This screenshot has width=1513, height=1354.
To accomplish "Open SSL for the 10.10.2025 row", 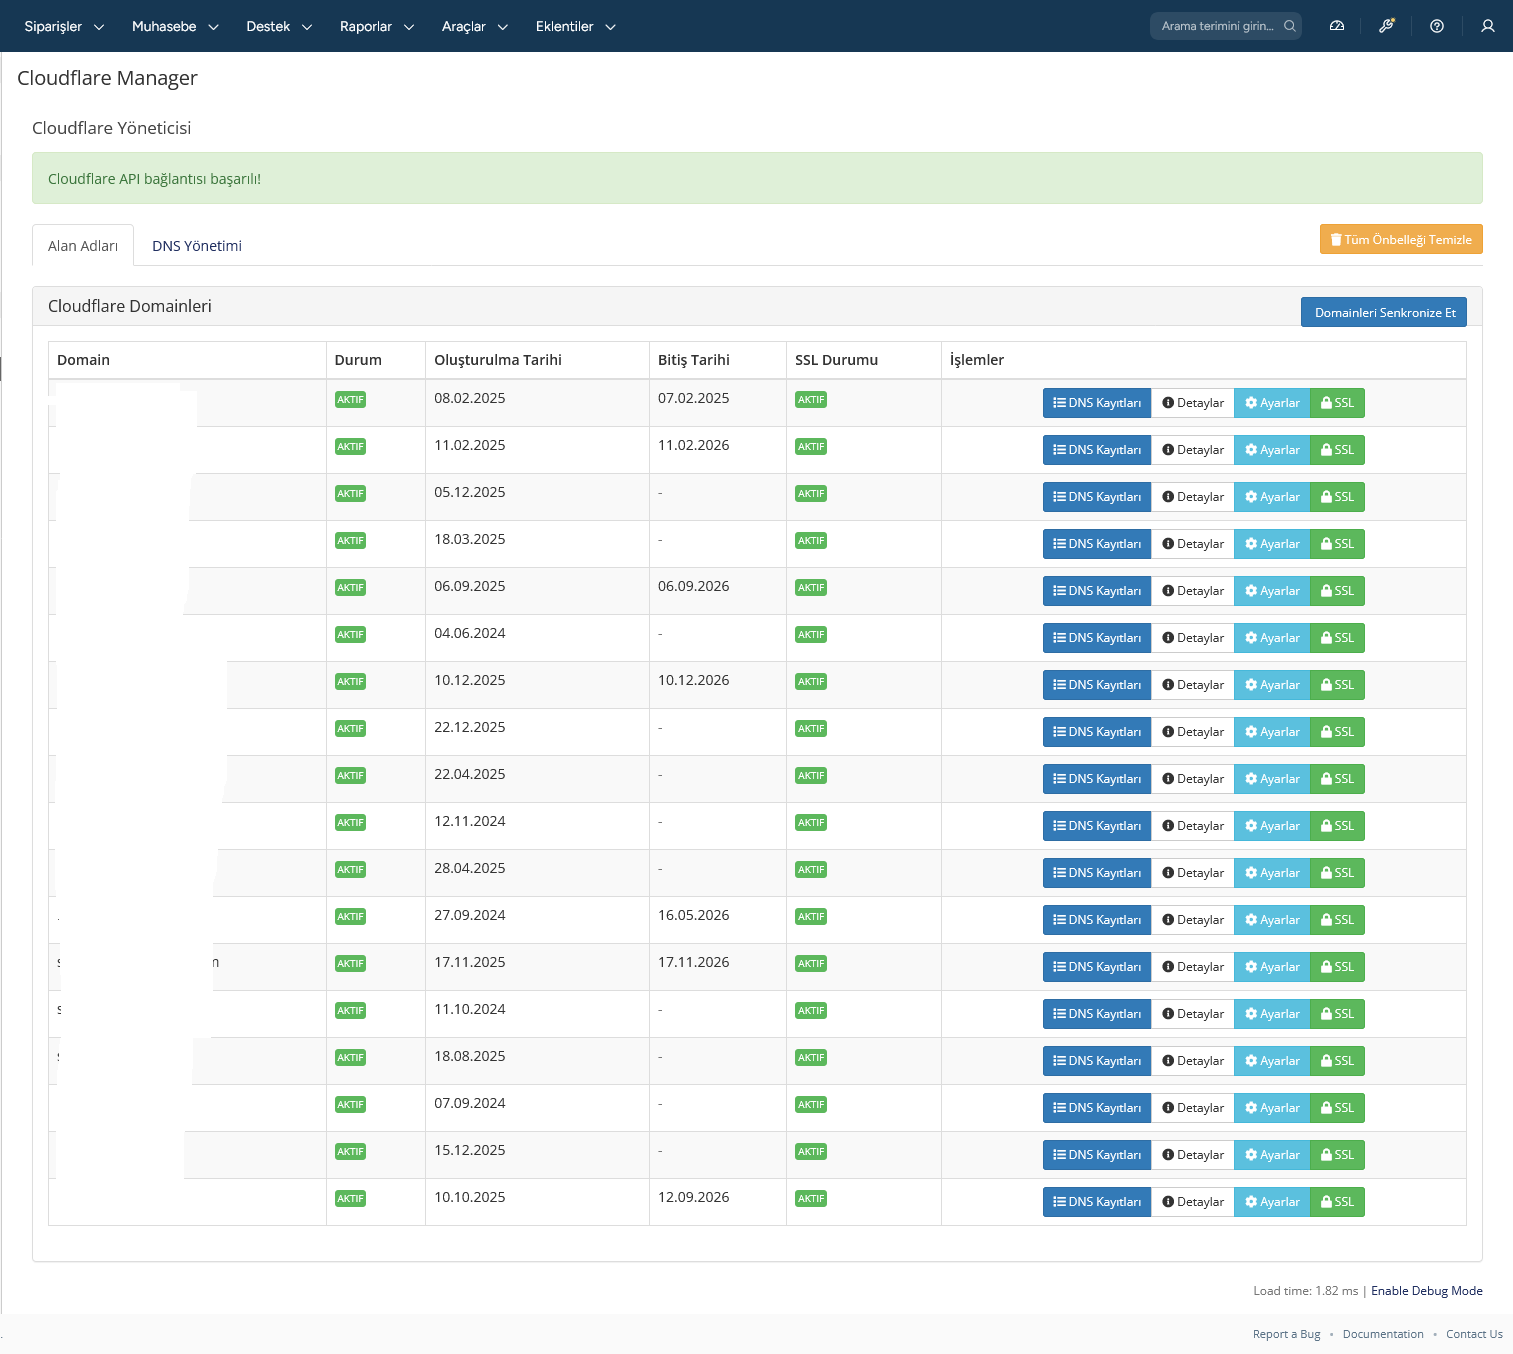I will [x=1337, y=1202].
